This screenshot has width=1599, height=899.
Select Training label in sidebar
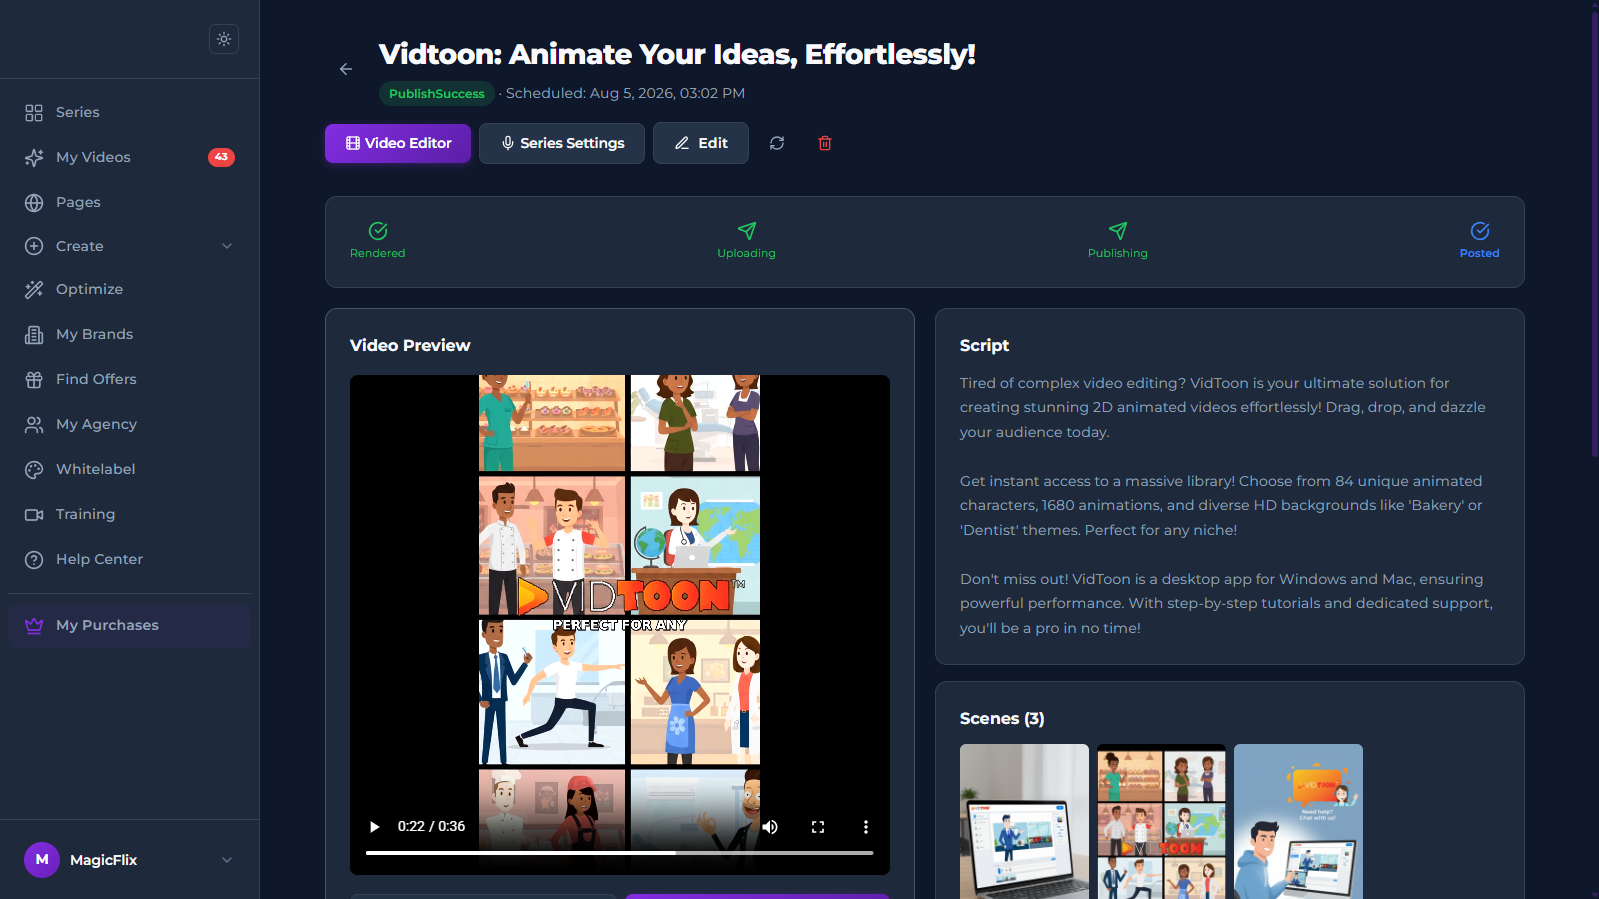coord(85,514)
